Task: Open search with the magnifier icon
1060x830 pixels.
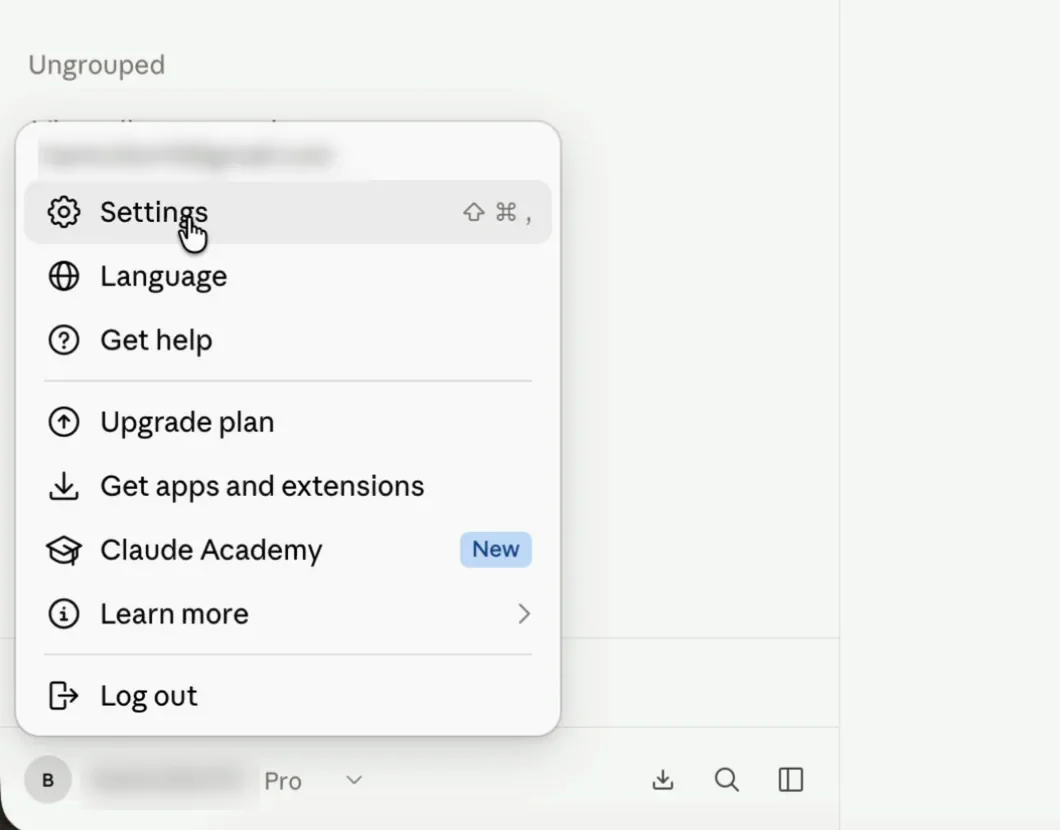Action: click(x=727, y=780)
